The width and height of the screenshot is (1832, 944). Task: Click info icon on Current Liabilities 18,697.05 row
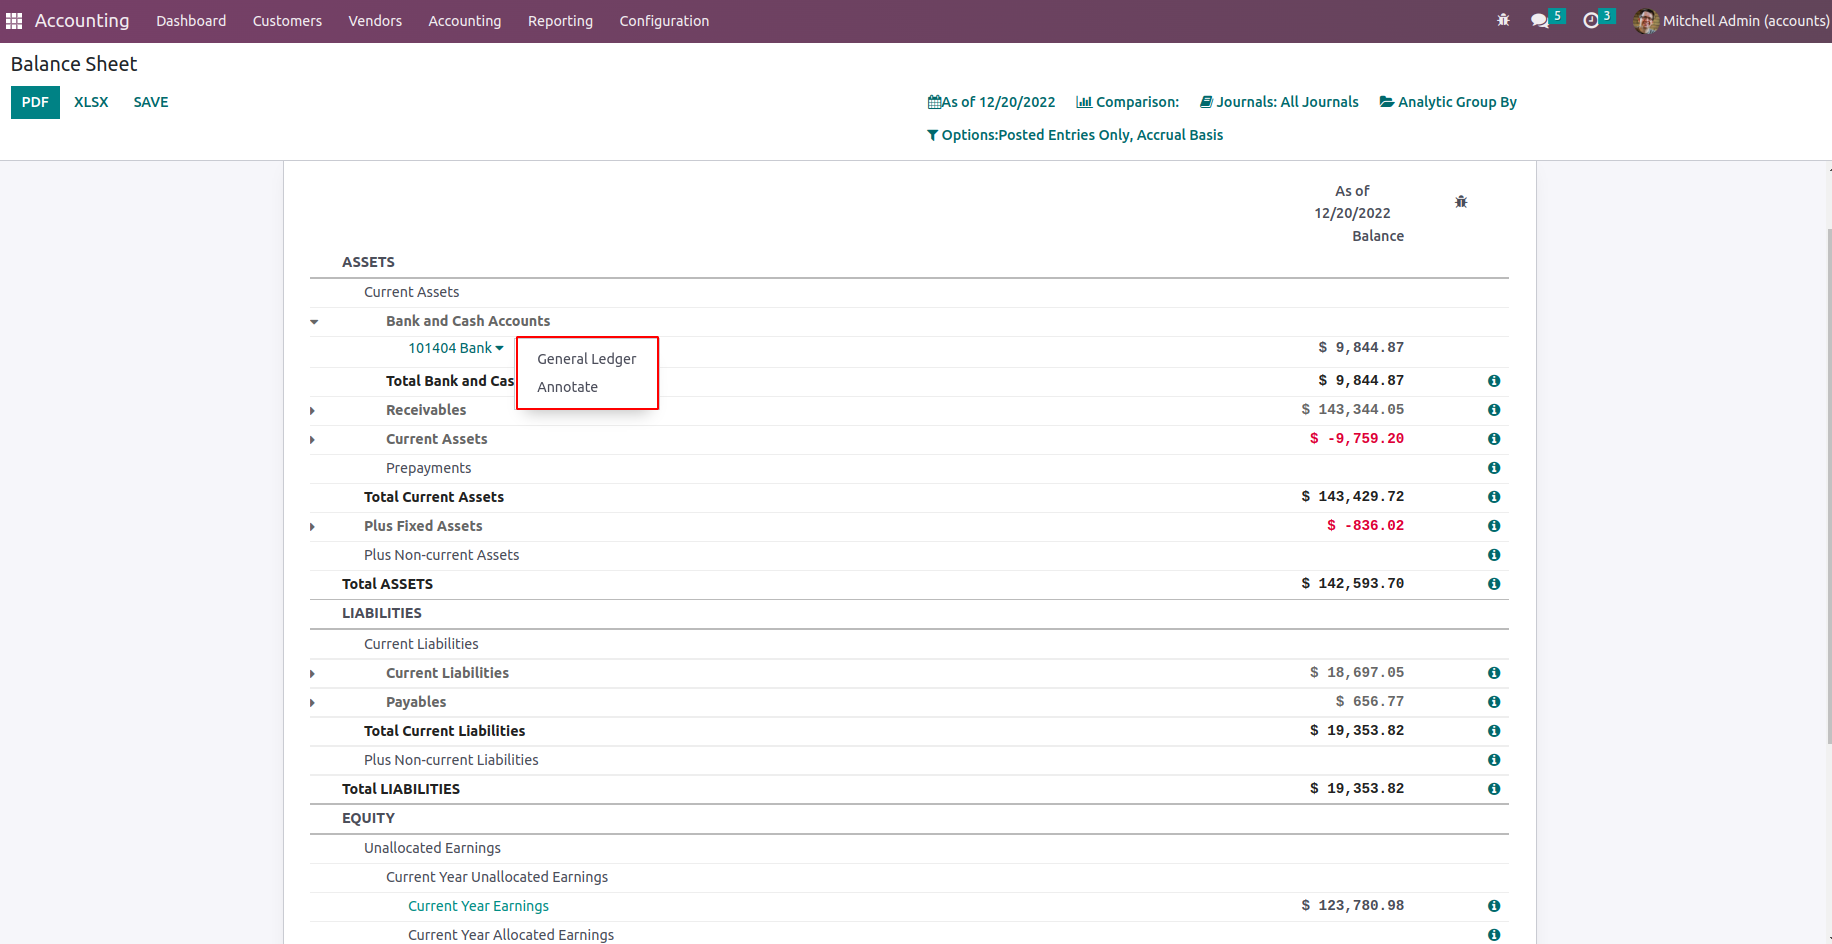pos(1494,673)
